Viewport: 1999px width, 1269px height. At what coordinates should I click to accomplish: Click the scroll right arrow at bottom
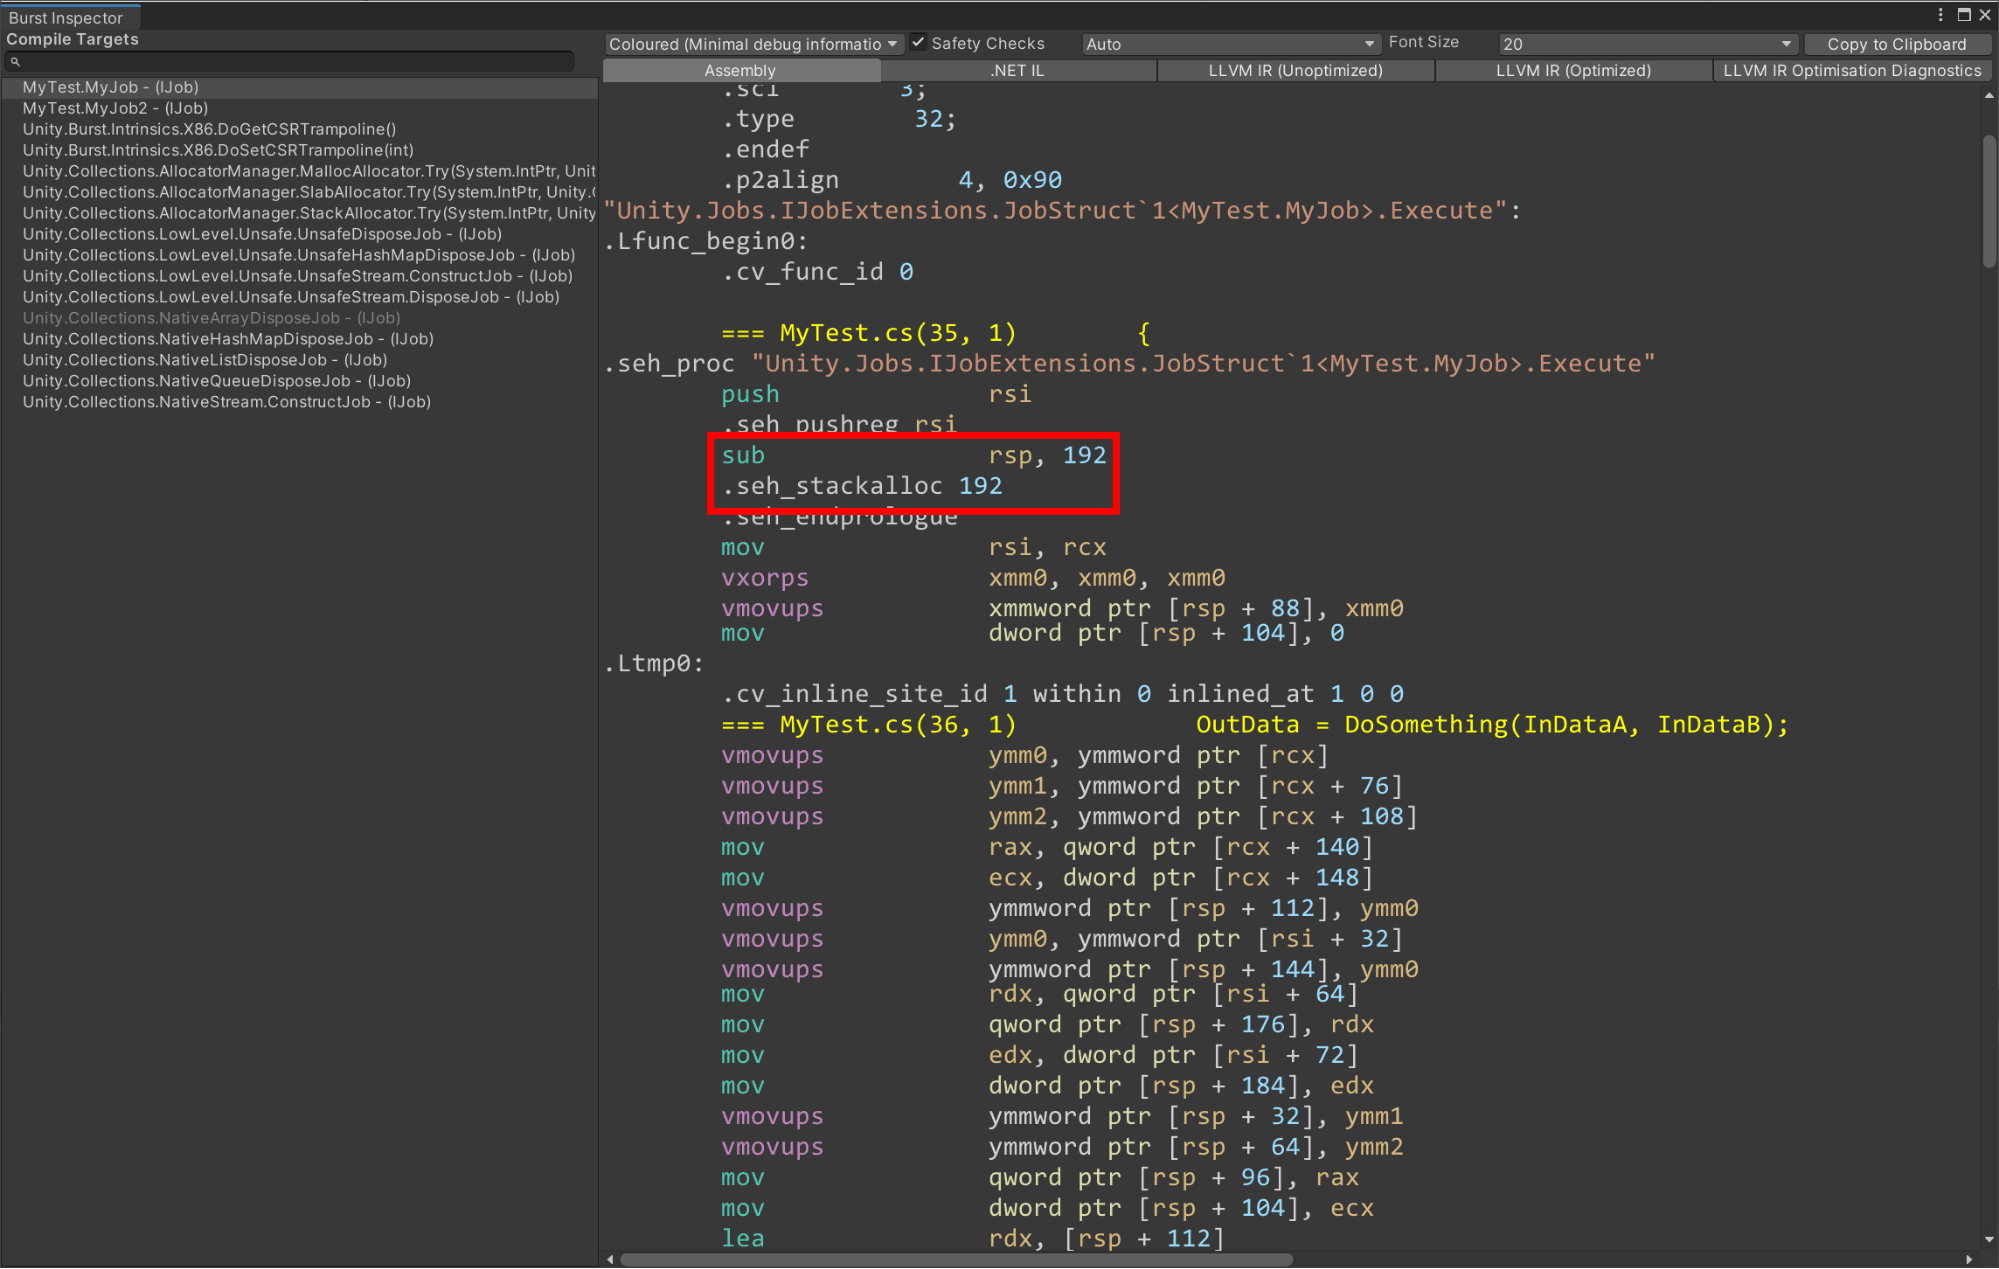(x=1969, y=1259)
